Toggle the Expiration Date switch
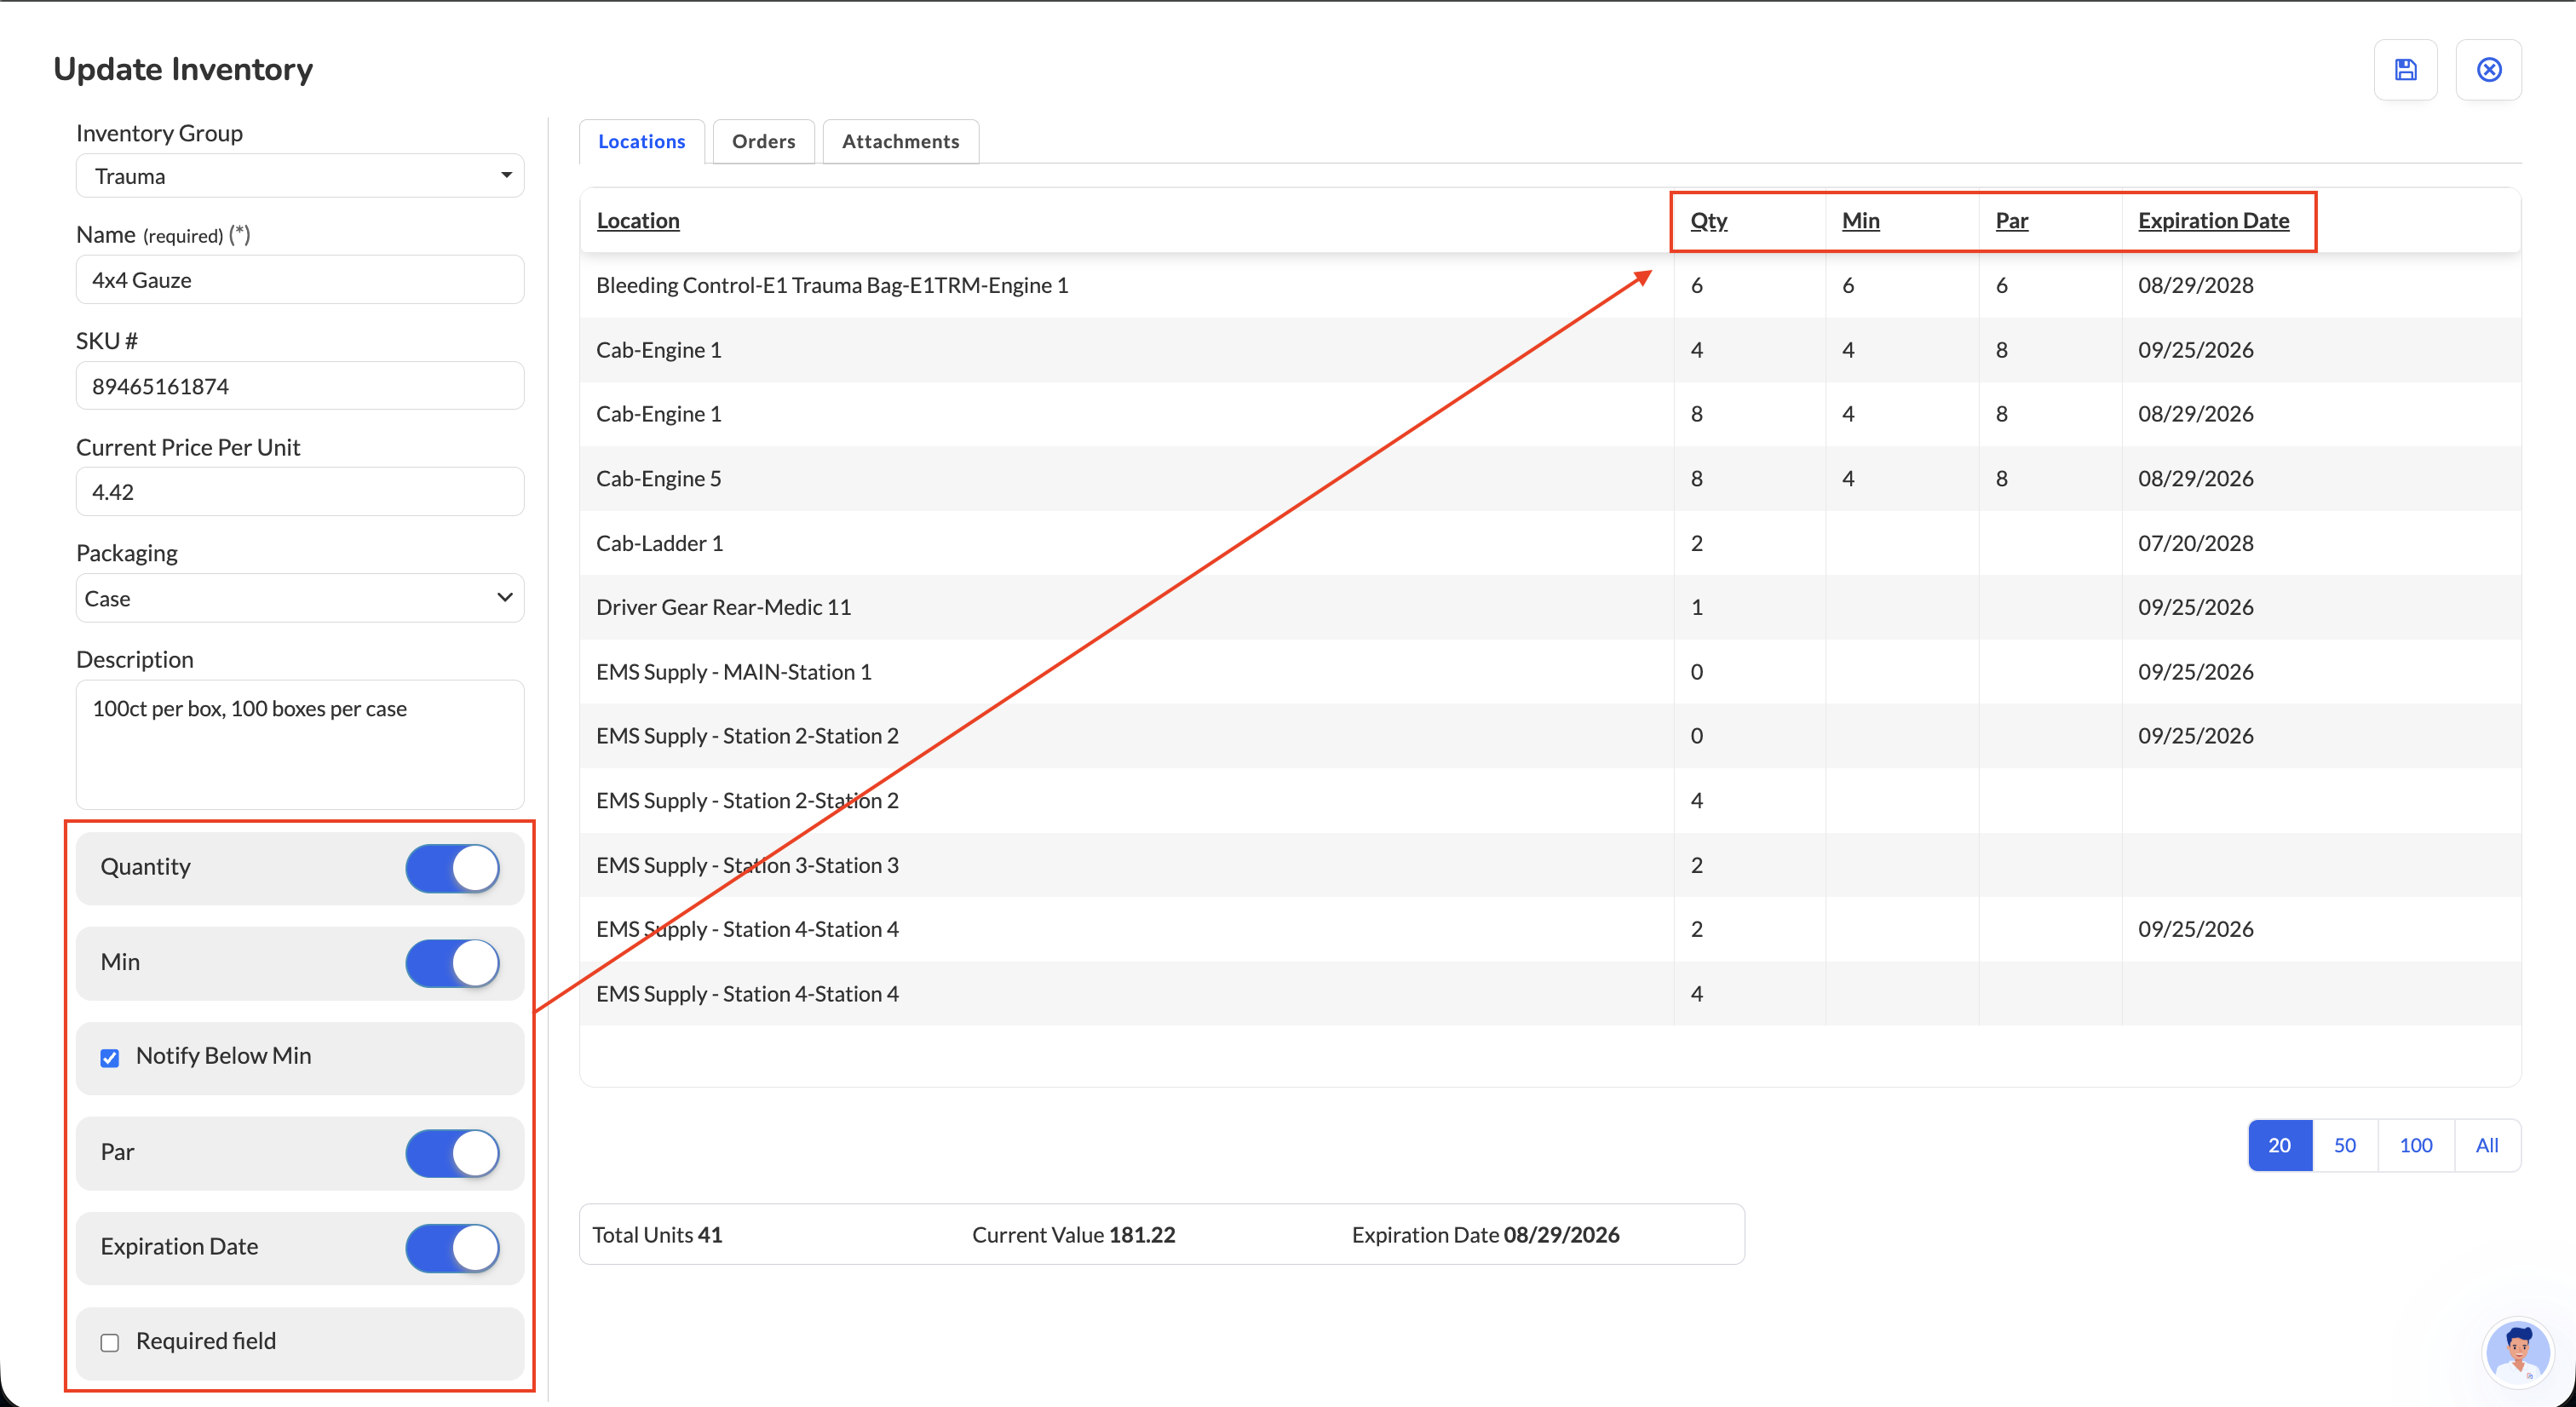 (452, 1247)
